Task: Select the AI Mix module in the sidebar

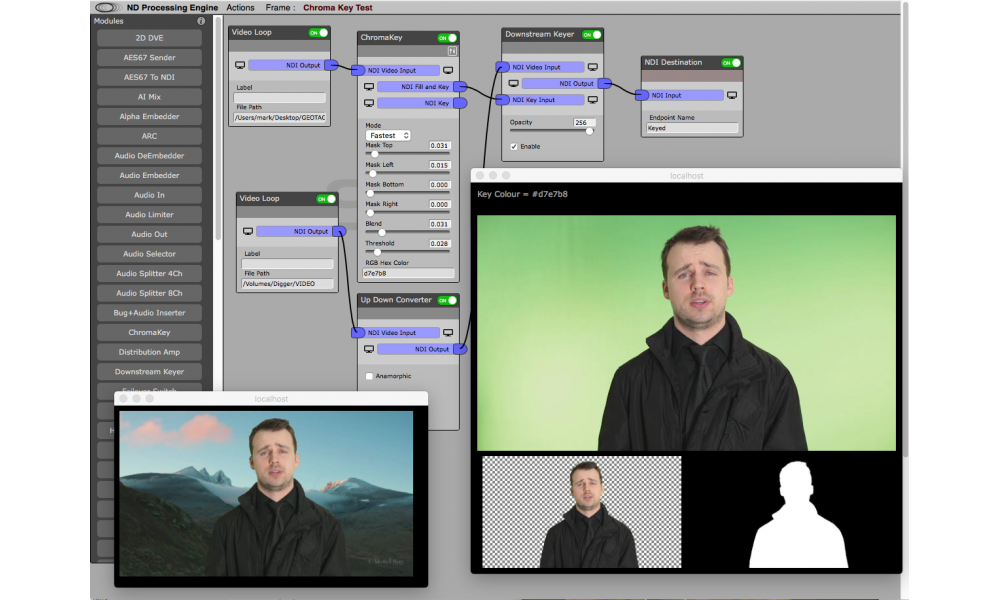Action: (149, 96)
